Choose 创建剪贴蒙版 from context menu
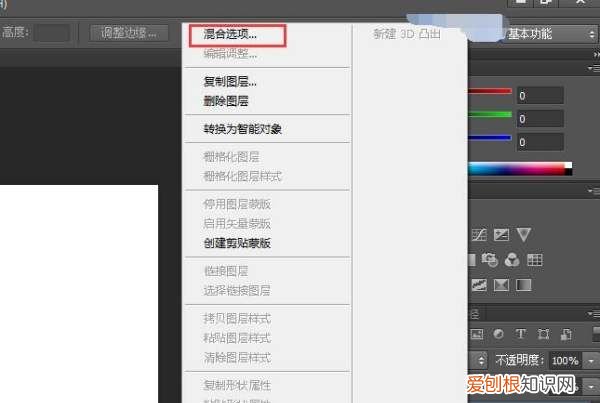 pyautogui.click(x=237, y=243)
